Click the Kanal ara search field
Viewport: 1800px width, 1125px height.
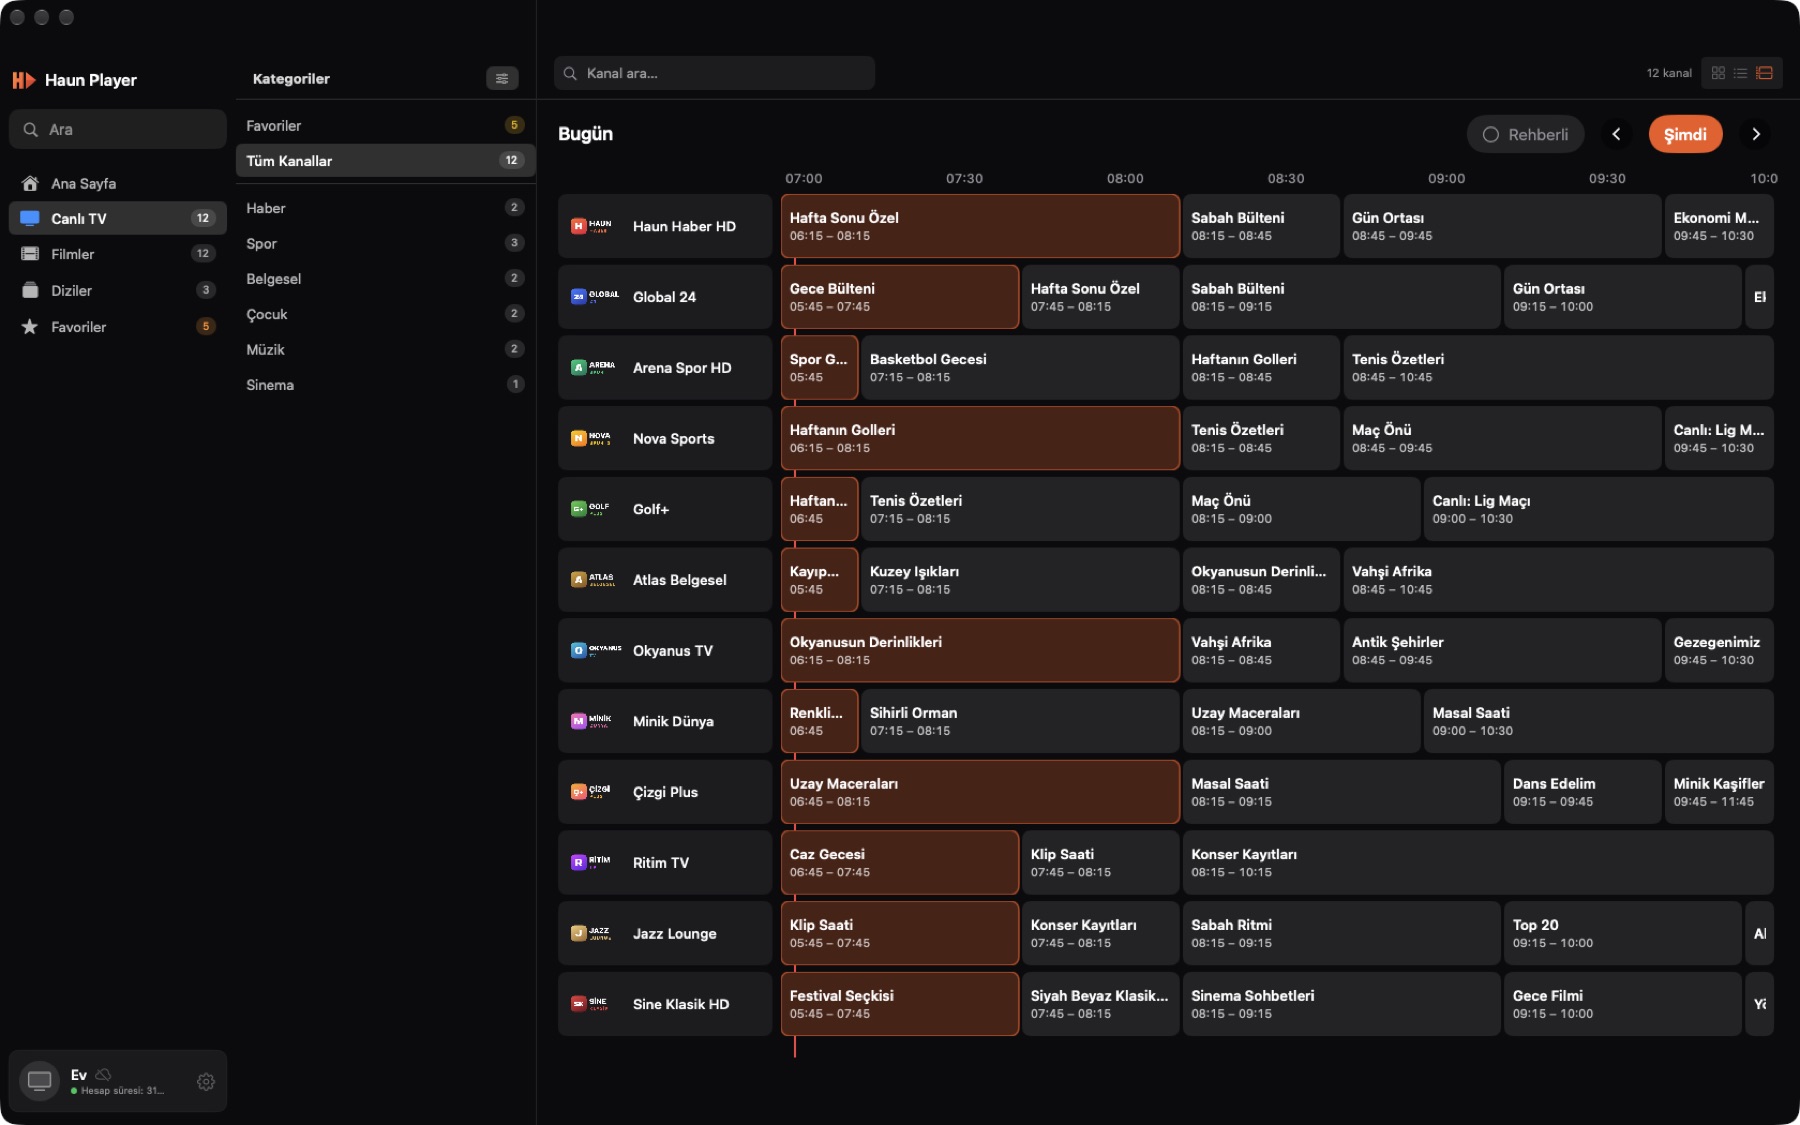pos(714,73)
